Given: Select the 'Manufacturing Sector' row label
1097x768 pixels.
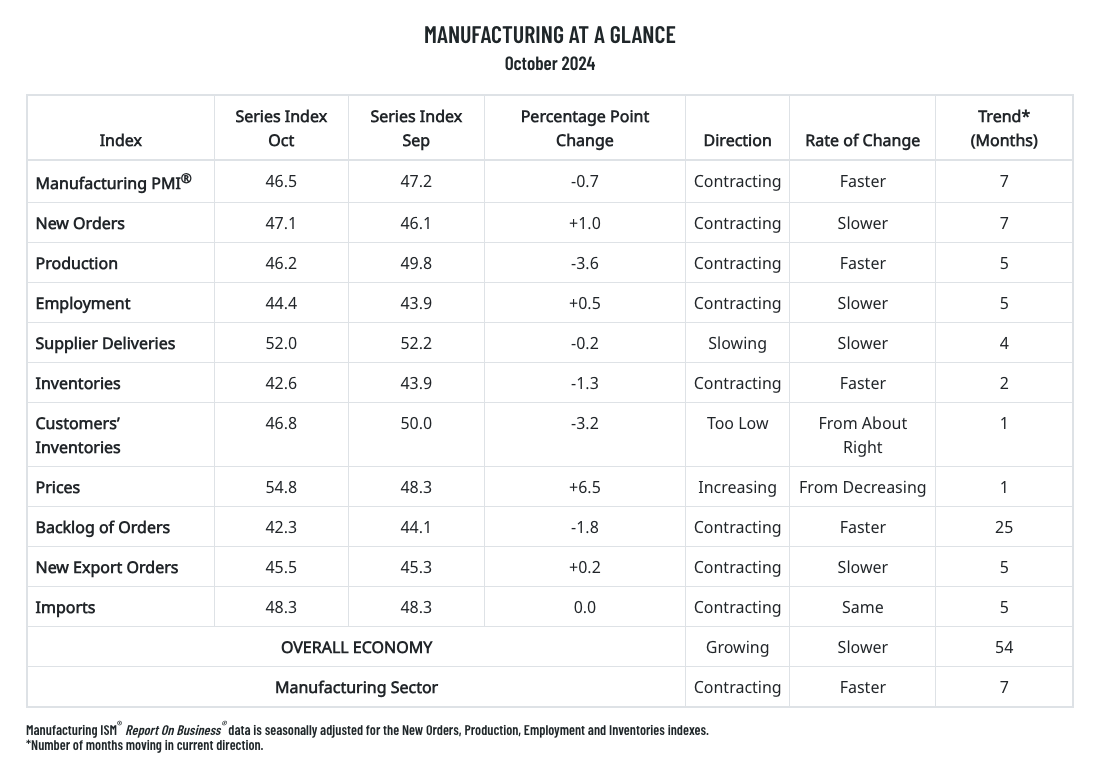Looking at the screenshot, I should pyautogui.click(x=356, y=687).
